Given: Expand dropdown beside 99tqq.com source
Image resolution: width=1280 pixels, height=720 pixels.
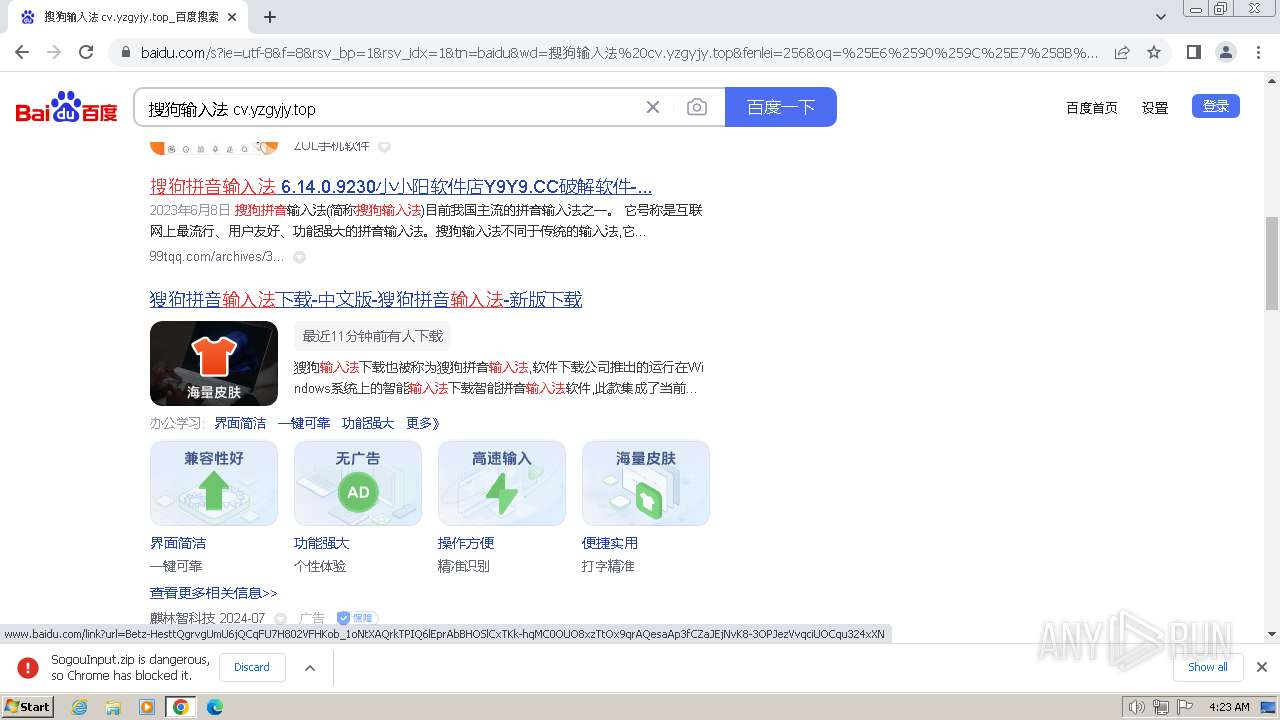Looking at the screenshot, I should [x=300, y=257].
